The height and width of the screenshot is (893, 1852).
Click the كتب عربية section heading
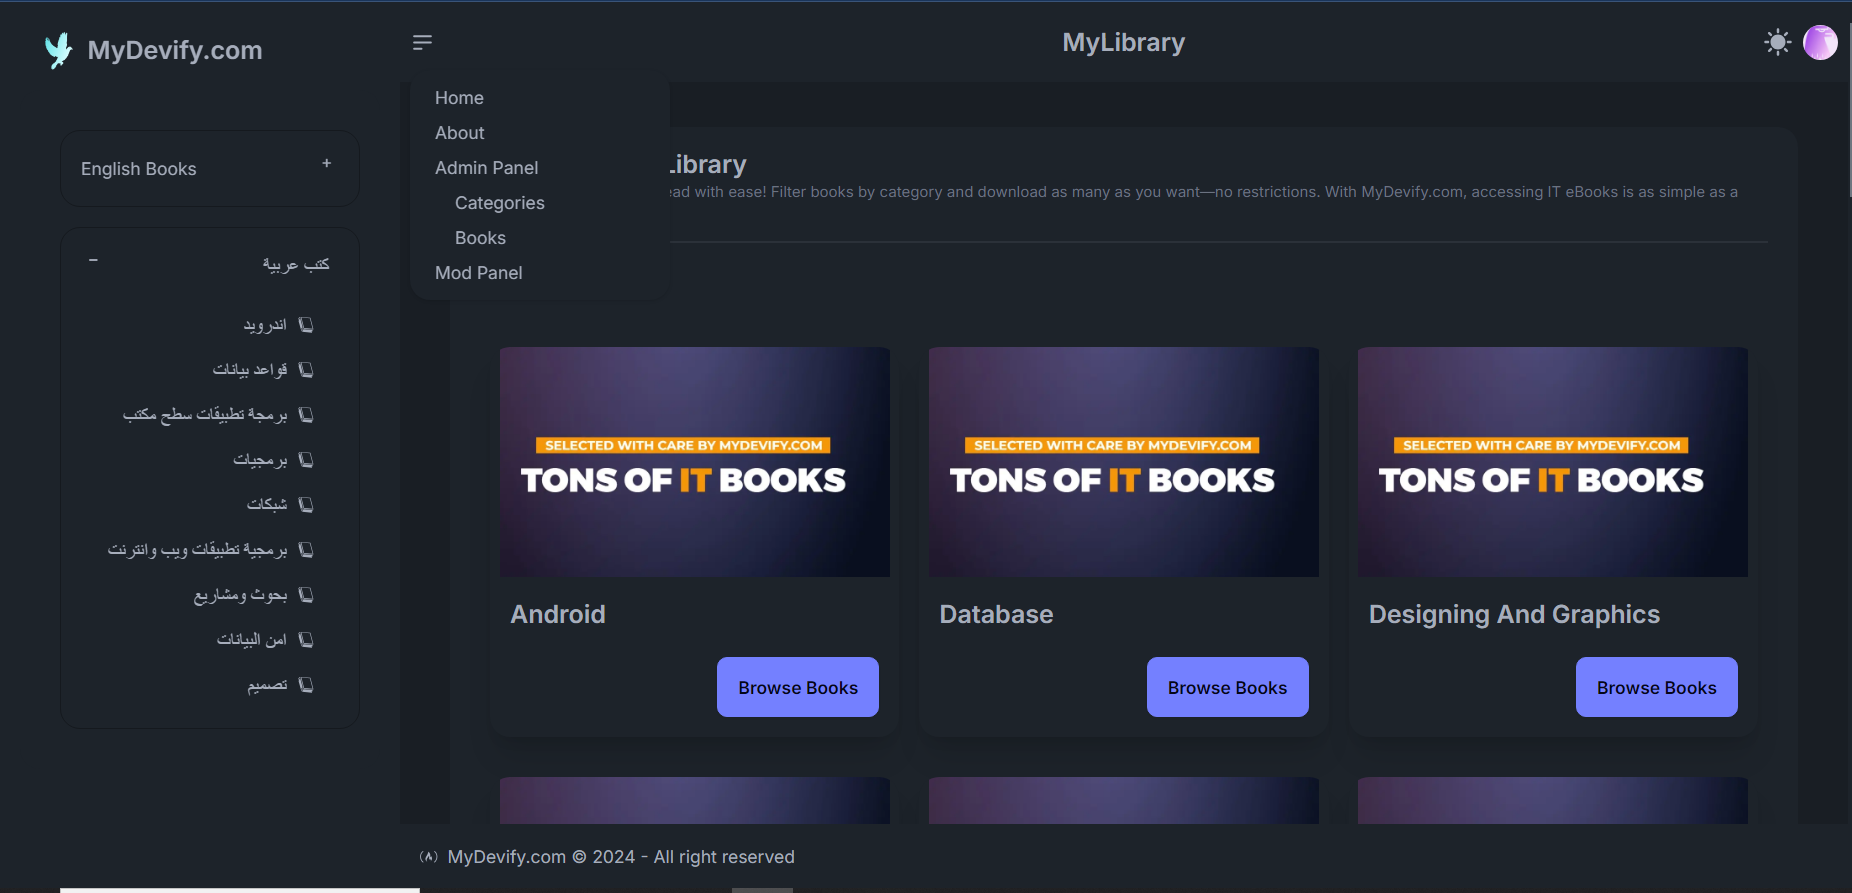(x=296, y=264)
